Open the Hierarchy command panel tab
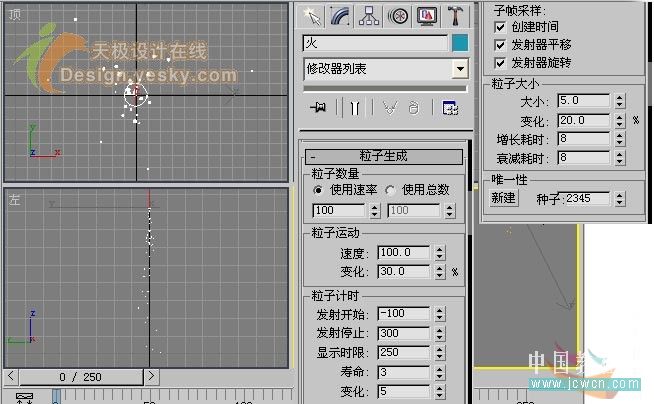Viewport: 654px width, 404px height. coord(369,17)
